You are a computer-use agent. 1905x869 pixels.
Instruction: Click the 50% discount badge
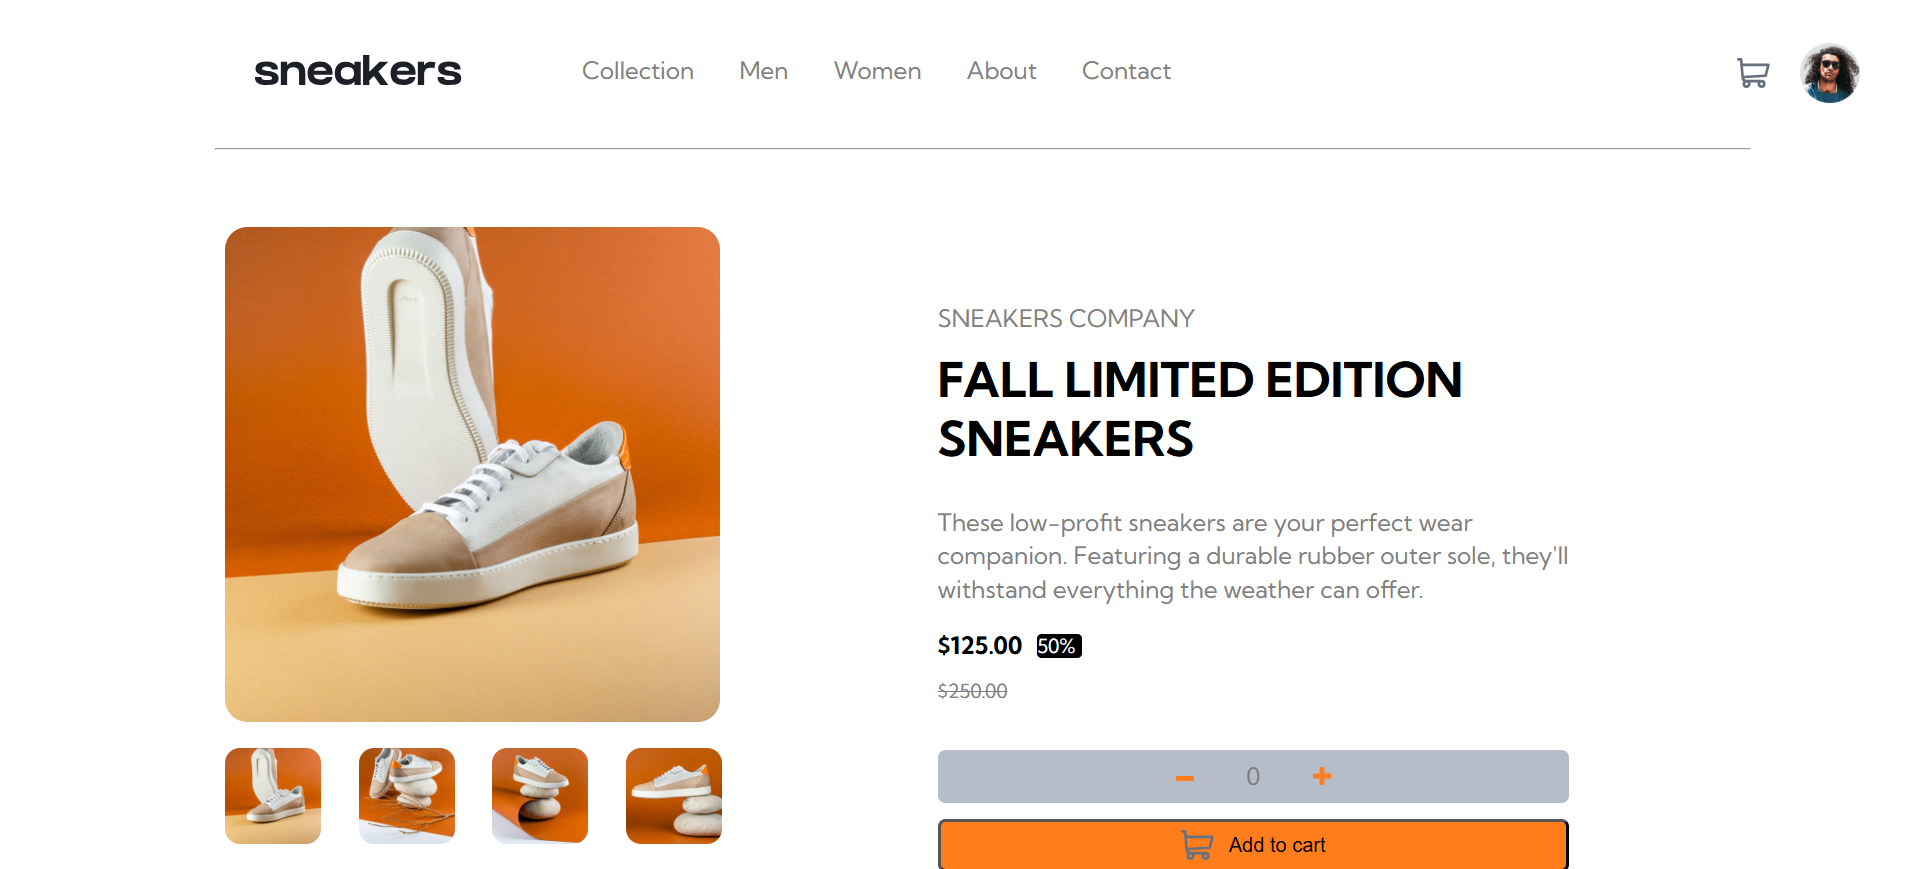(1058, 646)
